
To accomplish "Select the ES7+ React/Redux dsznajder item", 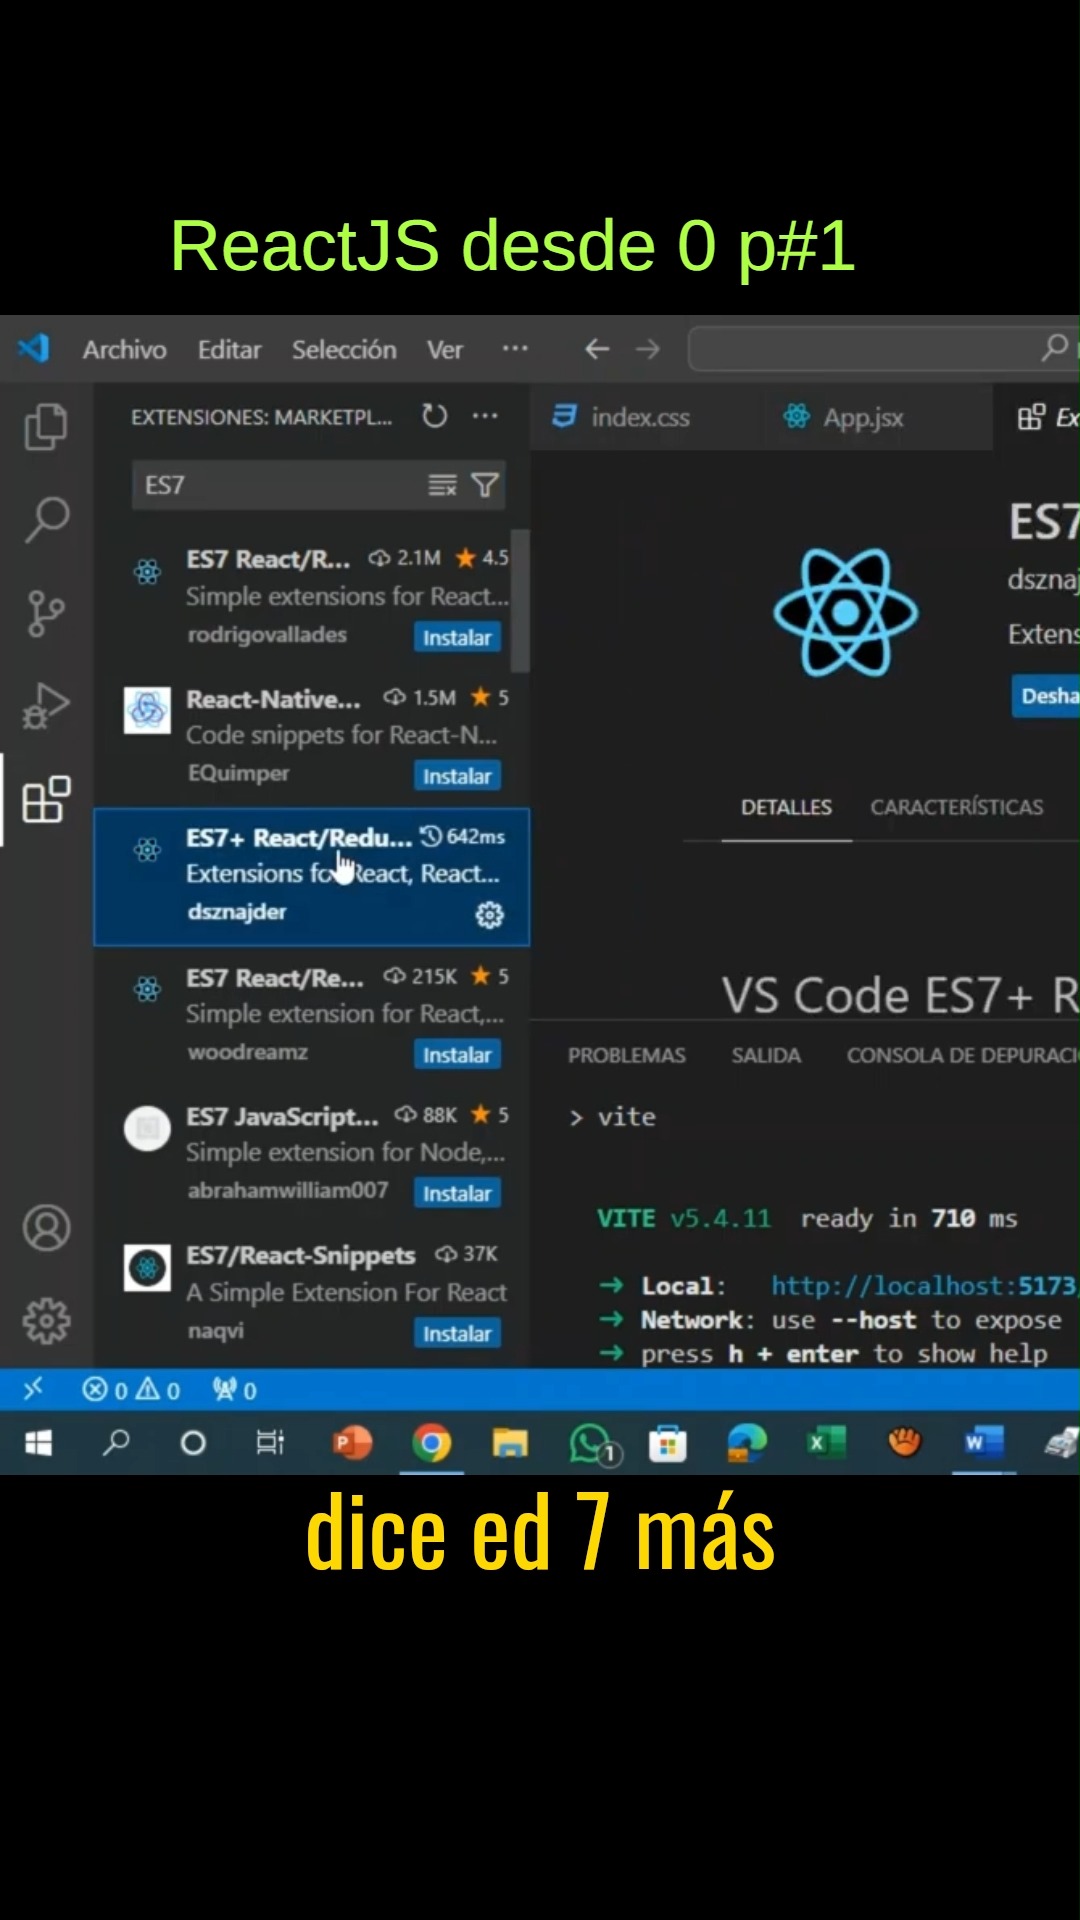I will tap(311, 876).
